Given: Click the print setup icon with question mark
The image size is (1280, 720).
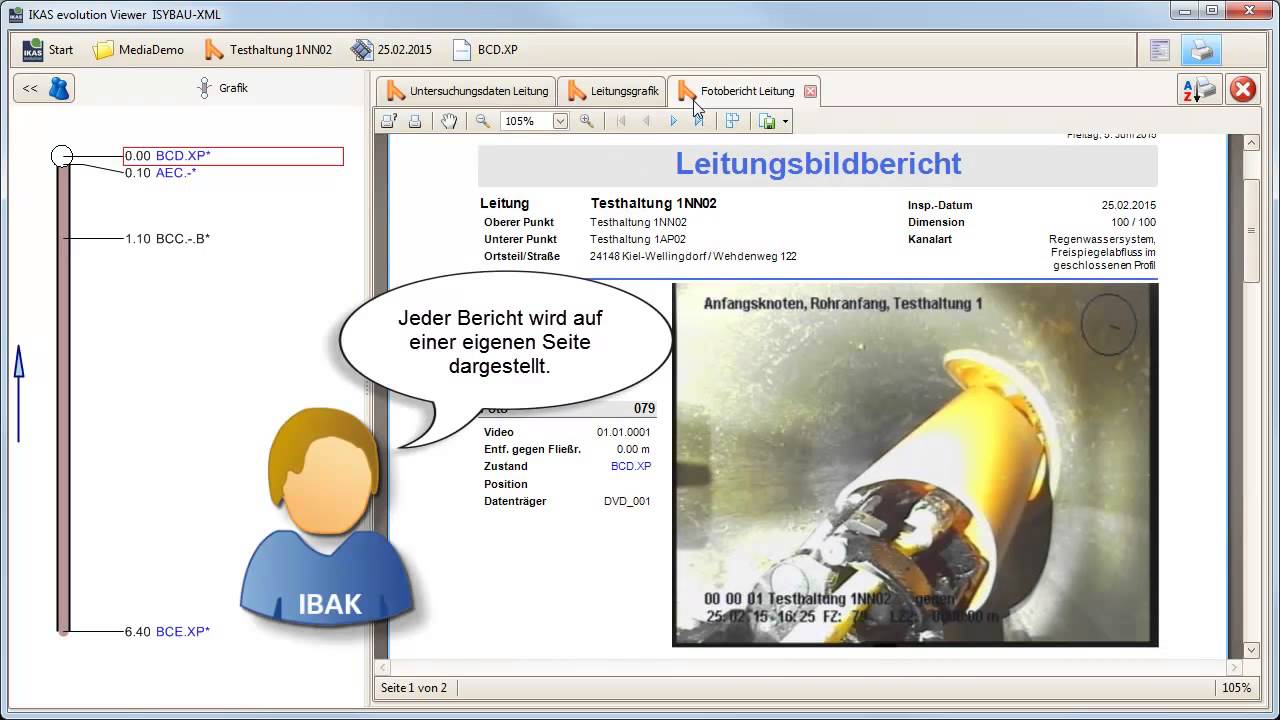Looking at the screenshot, I should [x=389, y=121].
